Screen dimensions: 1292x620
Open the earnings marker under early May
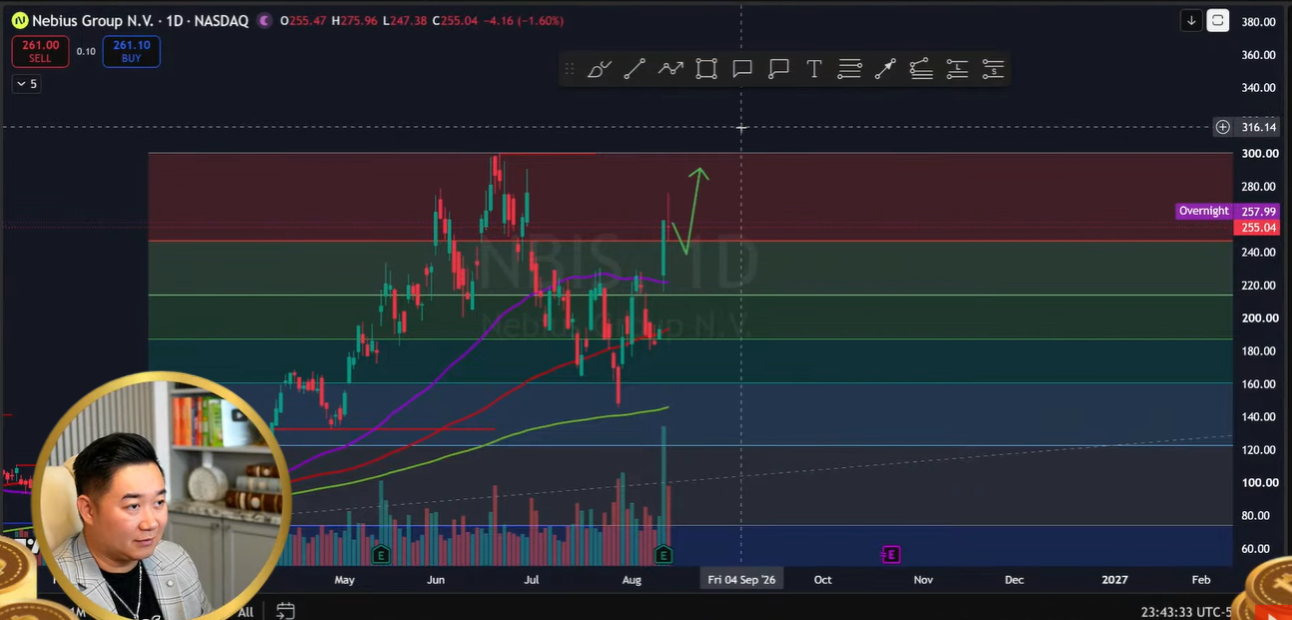coord(380,554)
